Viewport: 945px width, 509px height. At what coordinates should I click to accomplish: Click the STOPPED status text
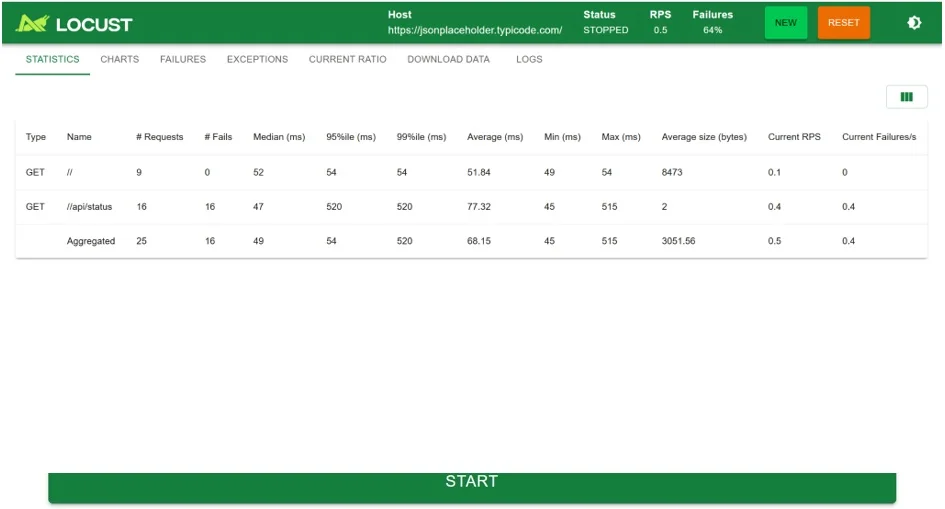606,30
